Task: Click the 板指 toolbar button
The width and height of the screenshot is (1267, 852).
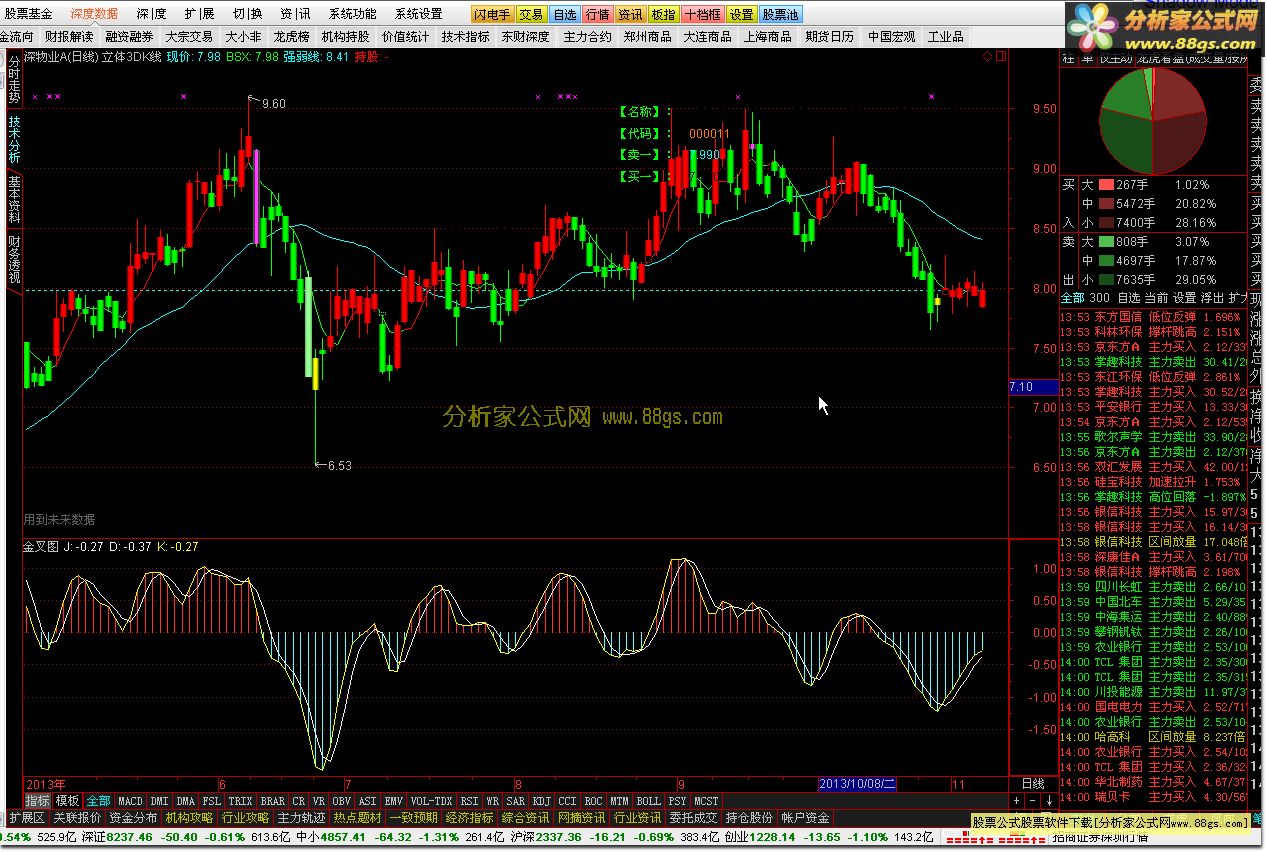Action: 663,14
